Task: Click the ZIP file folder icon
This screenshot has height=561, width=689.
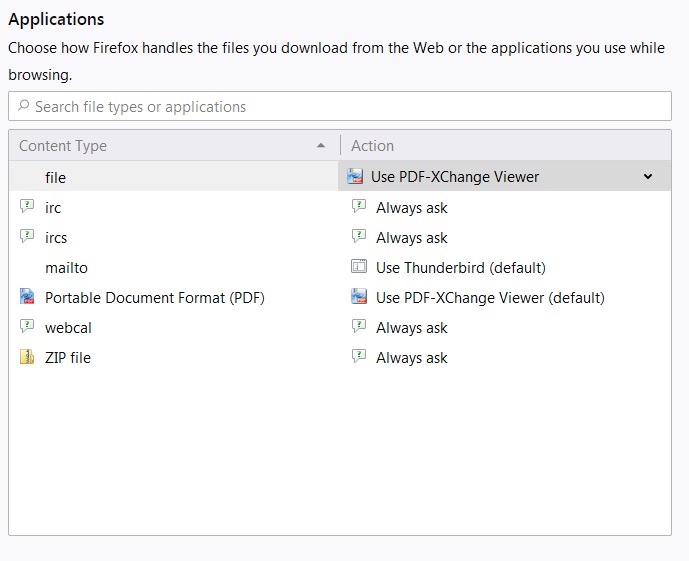Action: pyautogui.click(x=27, y=357)
